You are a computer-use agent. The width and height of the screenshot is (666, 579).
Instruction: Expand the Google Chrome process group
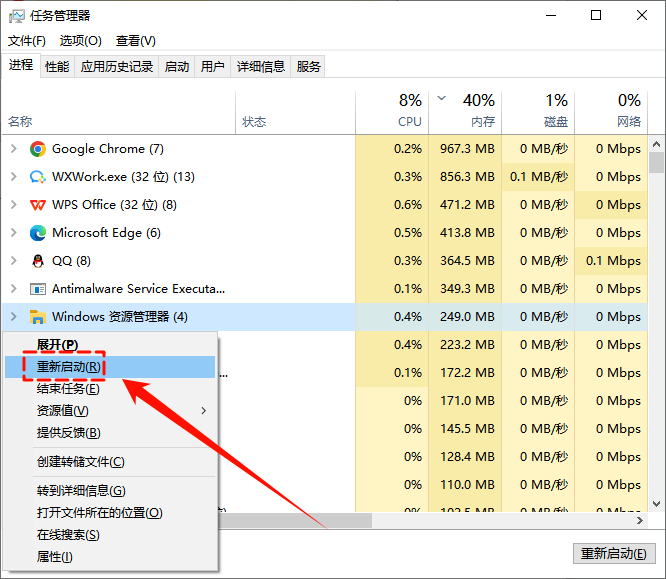[x=14, y=149]
